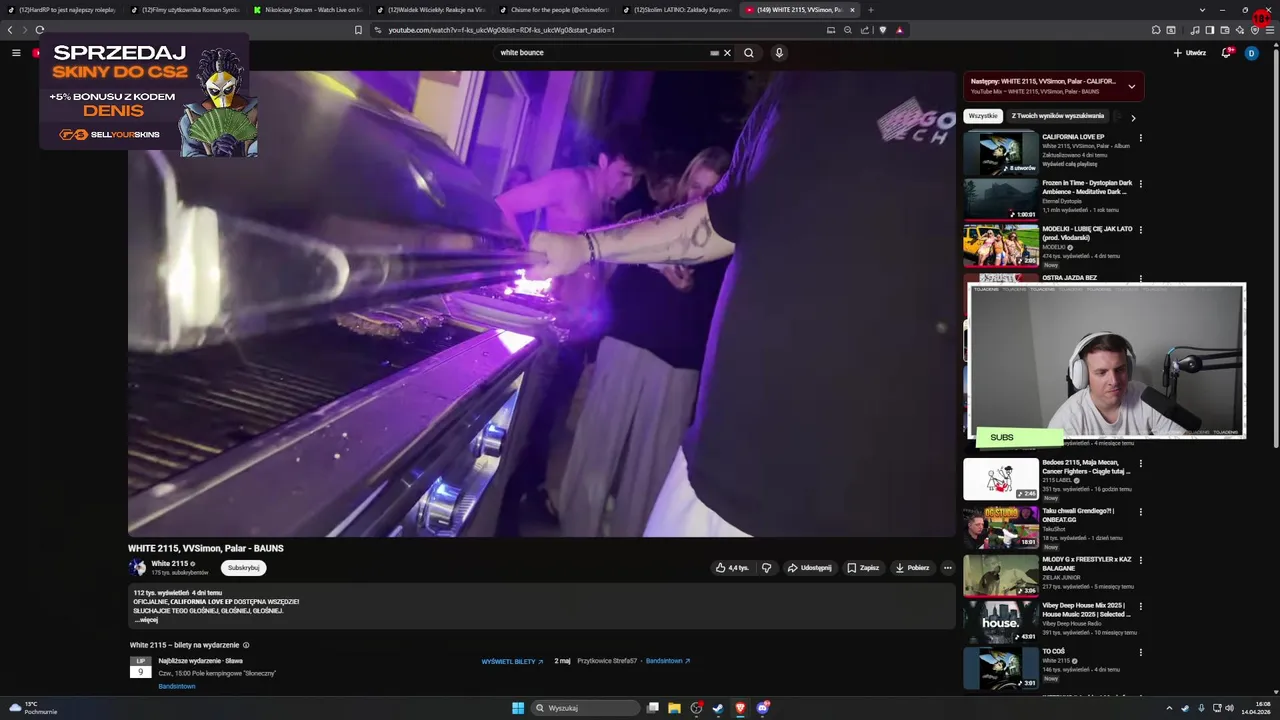Open File Explorer from the taskbar
1280x720 pixels.
tap(674, 708)
